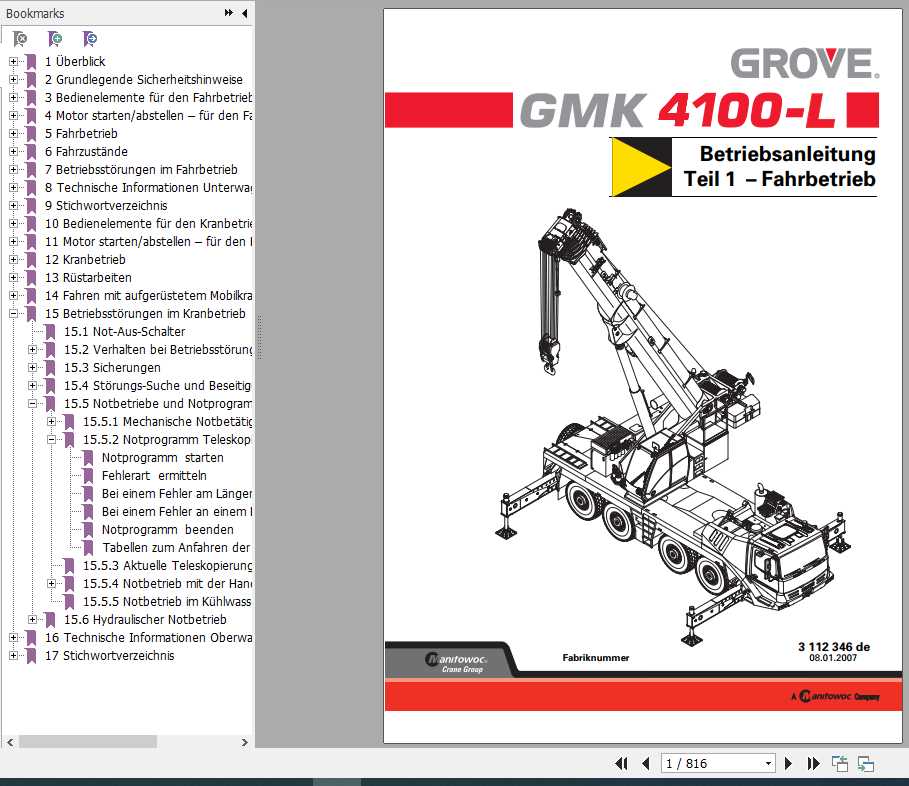Return to the previous view

coord(840,763)
